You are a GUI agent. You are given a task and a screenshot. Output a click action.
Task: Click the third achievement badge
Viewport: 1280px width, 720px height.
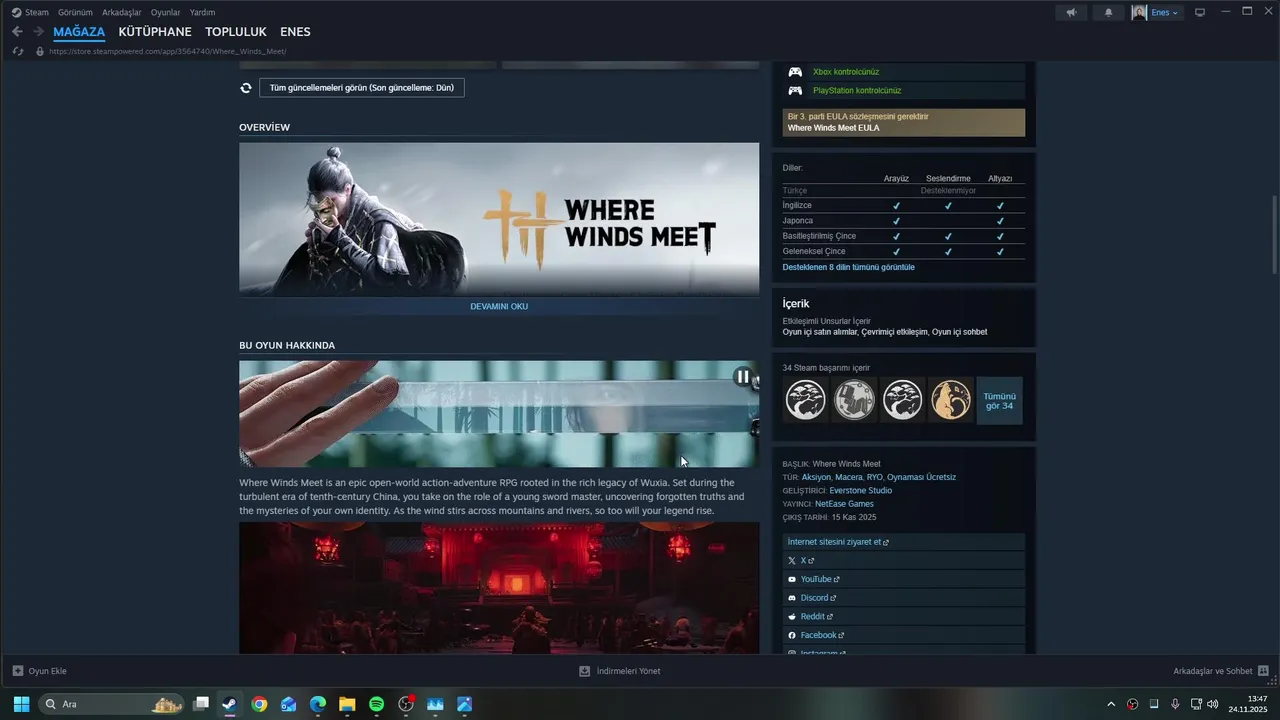coord(902,400)
